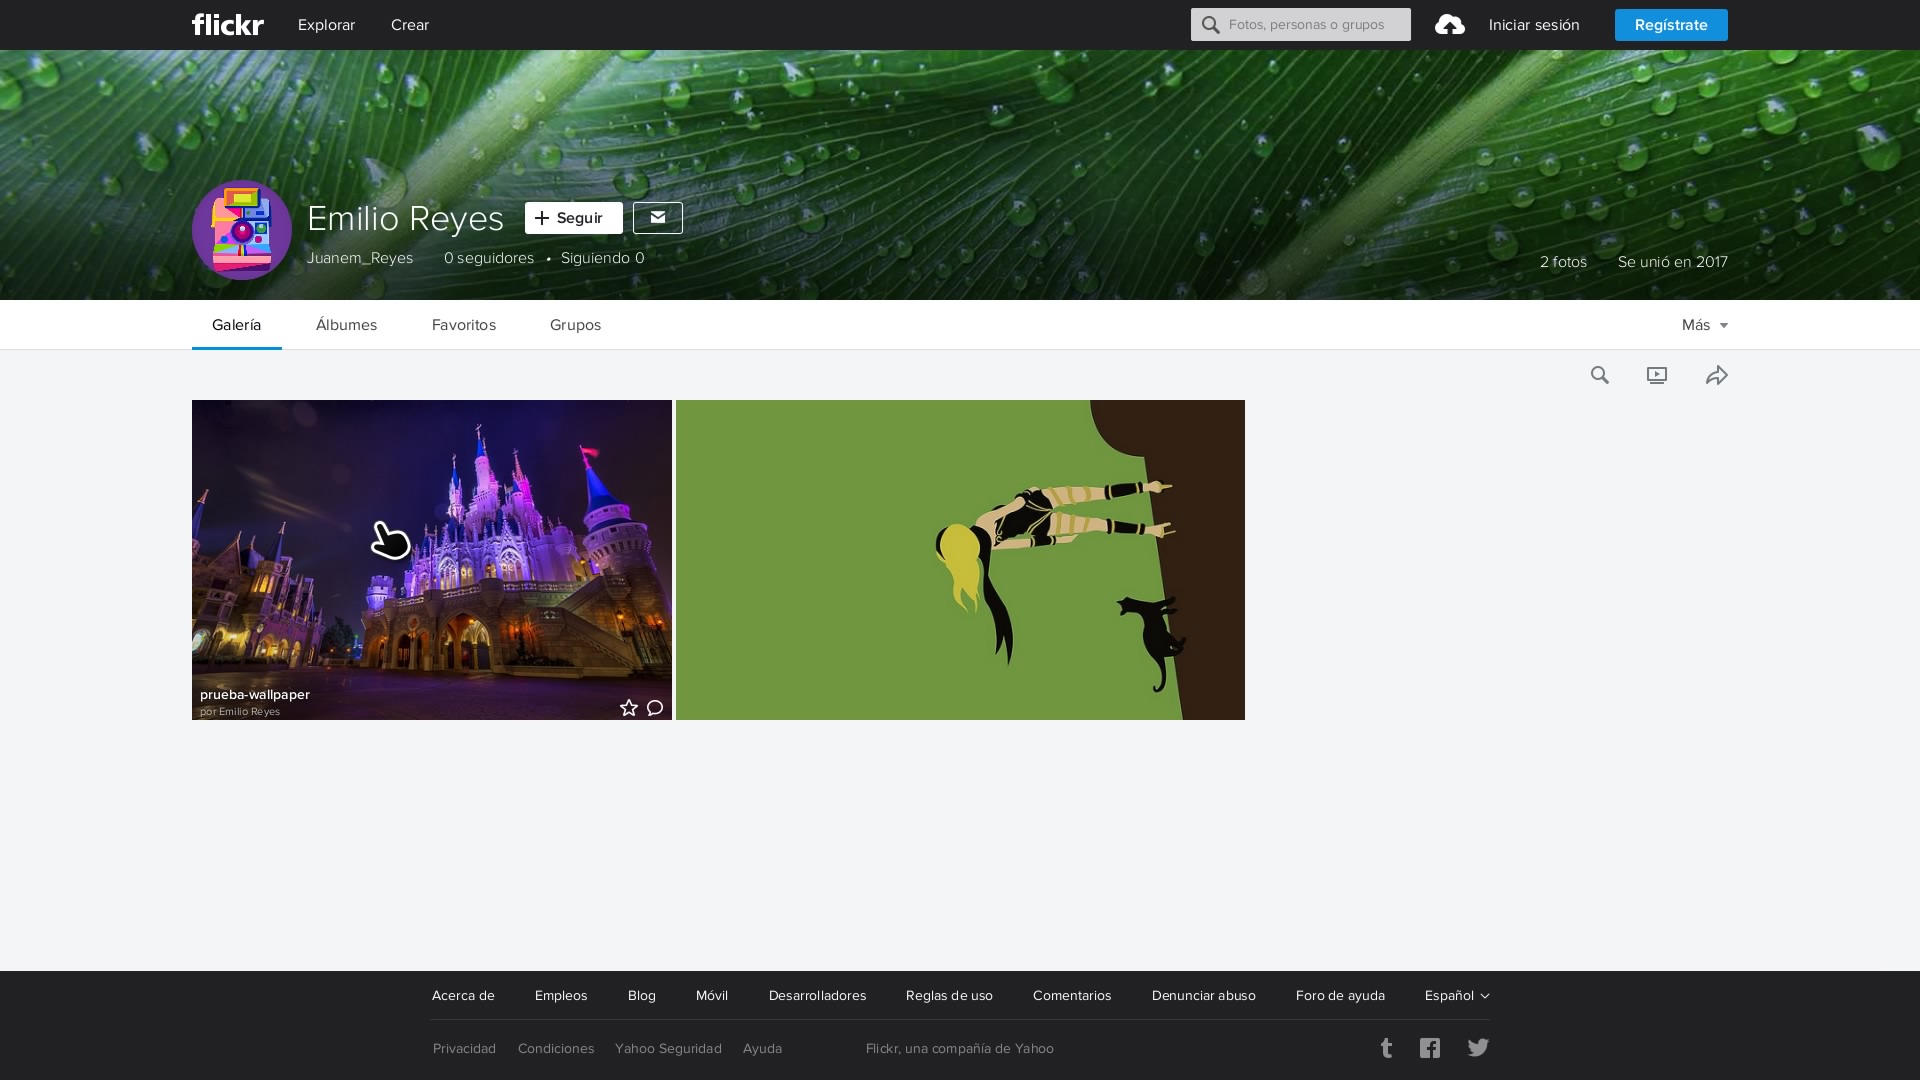1920x1080 pixels.
Task: Switch to the Álbumes tab
Action: (346, 325)
